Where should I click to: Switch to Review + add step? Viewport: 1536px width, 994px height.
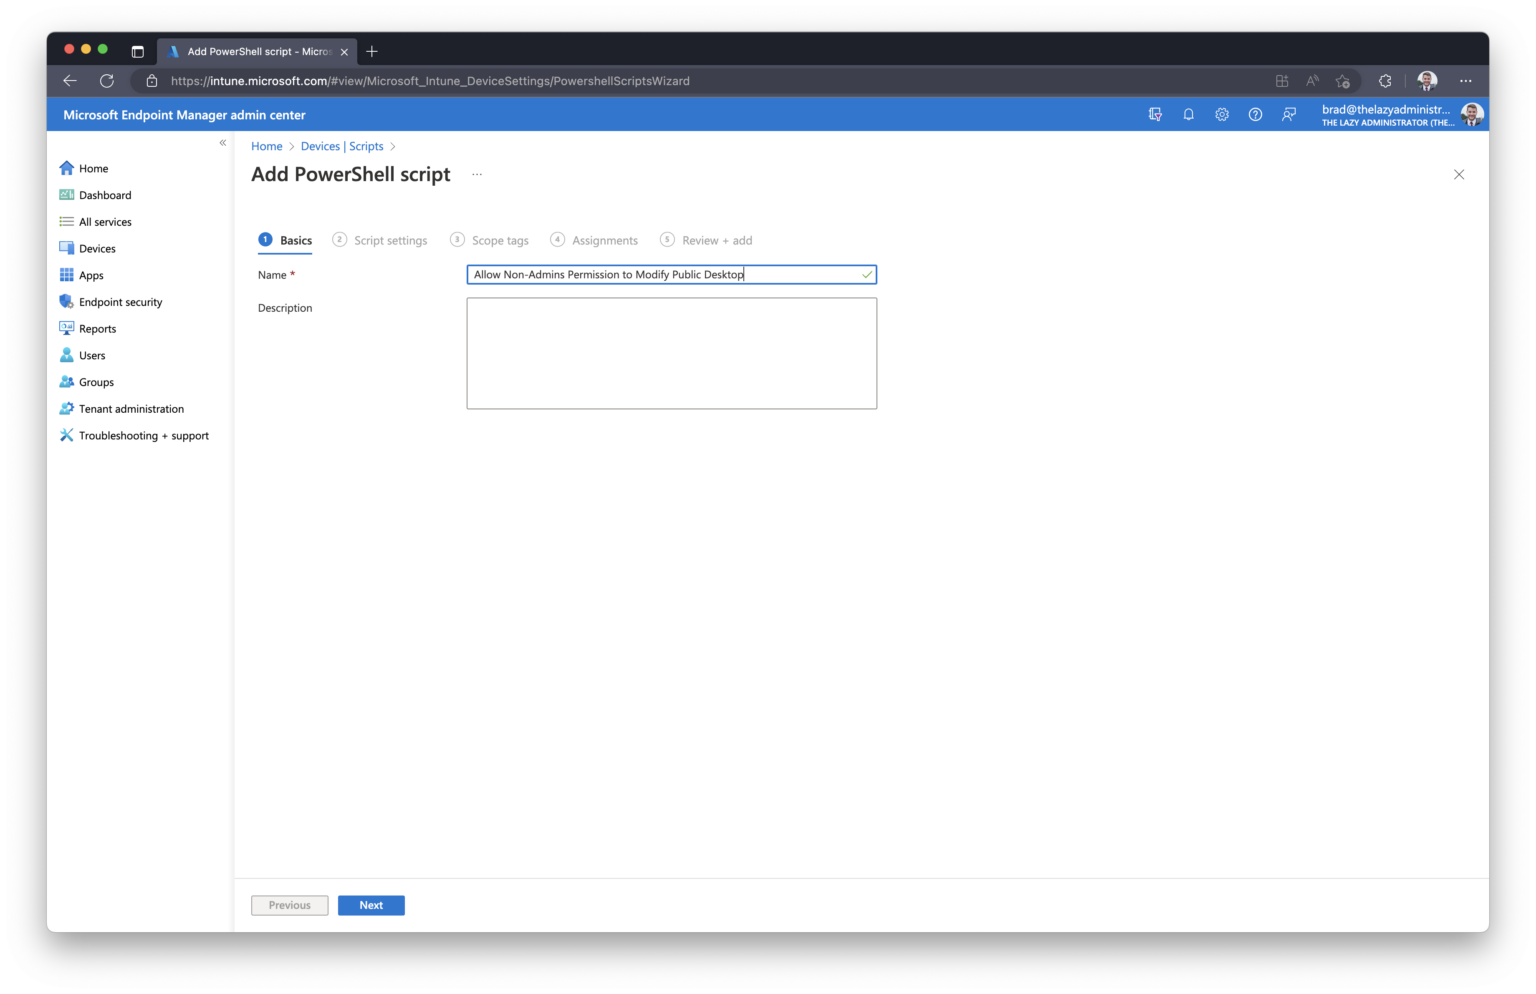pos(706,240)
